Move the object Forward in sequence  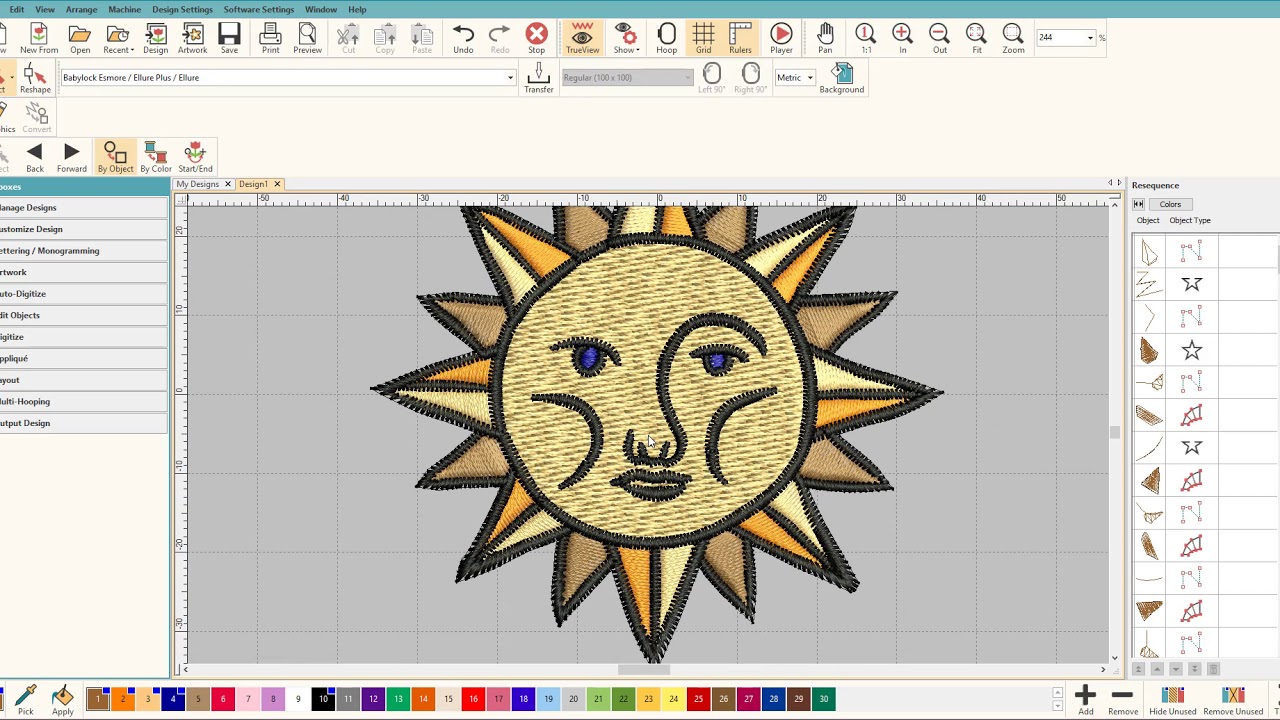click(x=71, y=157)
